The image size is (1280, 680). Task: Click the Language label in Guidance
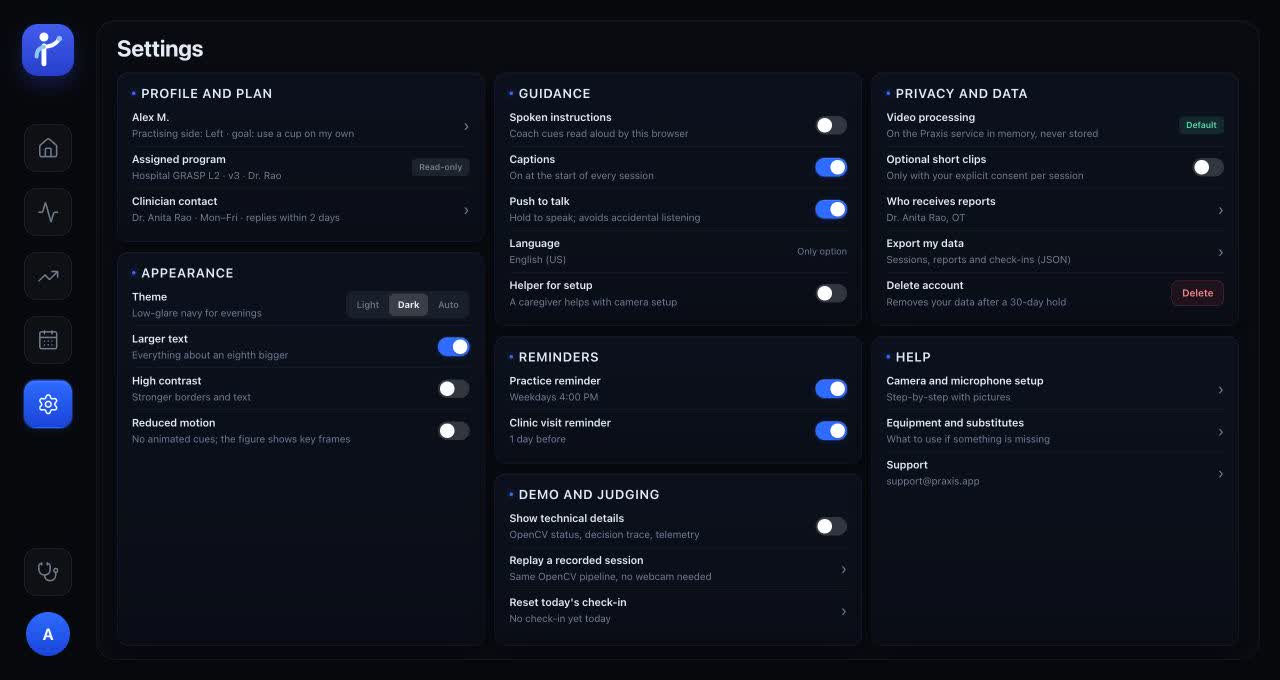[534, 243]
